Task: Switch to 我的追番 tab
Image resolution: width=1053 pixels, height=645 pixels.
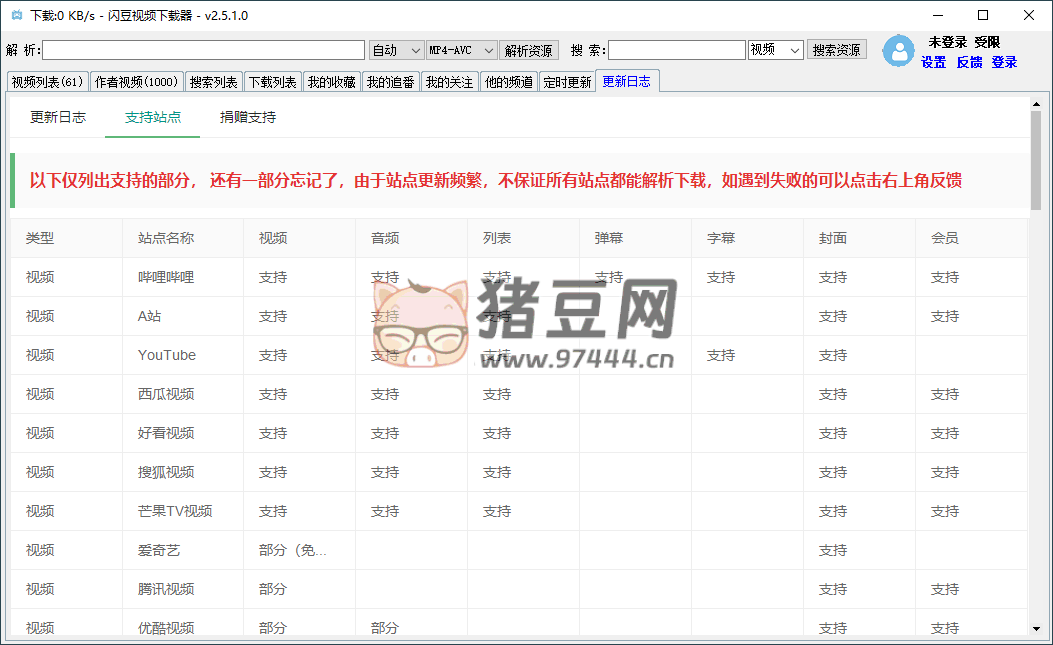Action: coord(391,82)
